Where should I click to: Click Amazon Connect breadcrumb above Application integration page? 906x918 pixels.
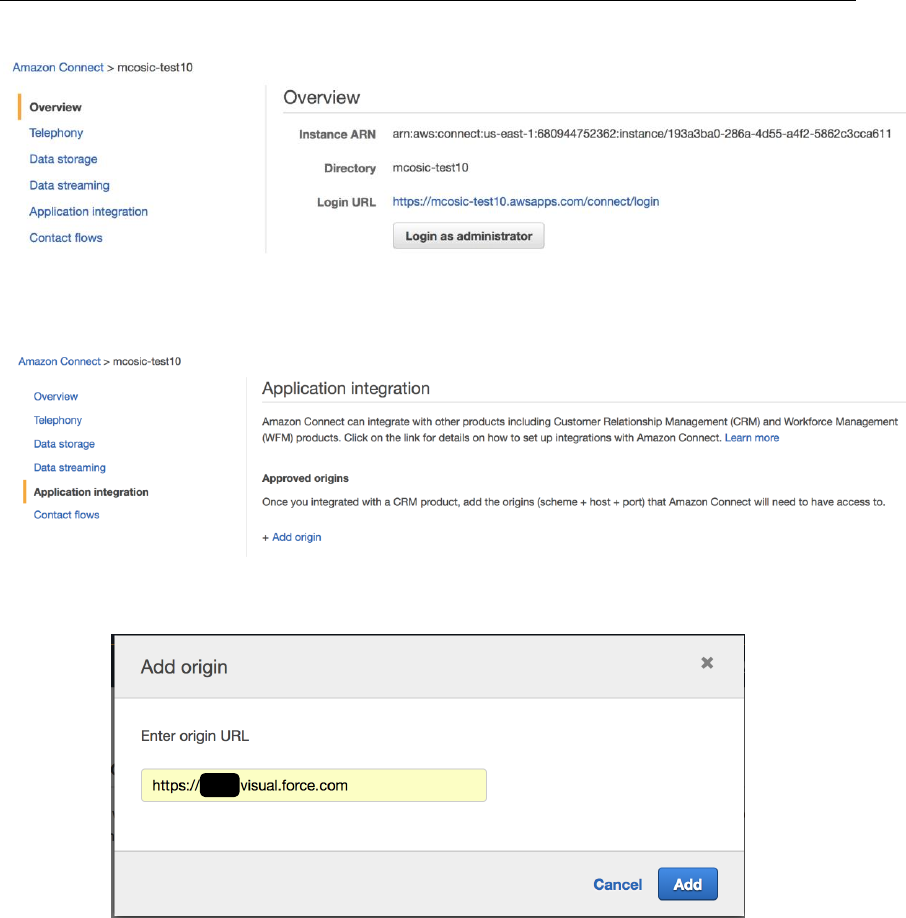coord(59,361)
